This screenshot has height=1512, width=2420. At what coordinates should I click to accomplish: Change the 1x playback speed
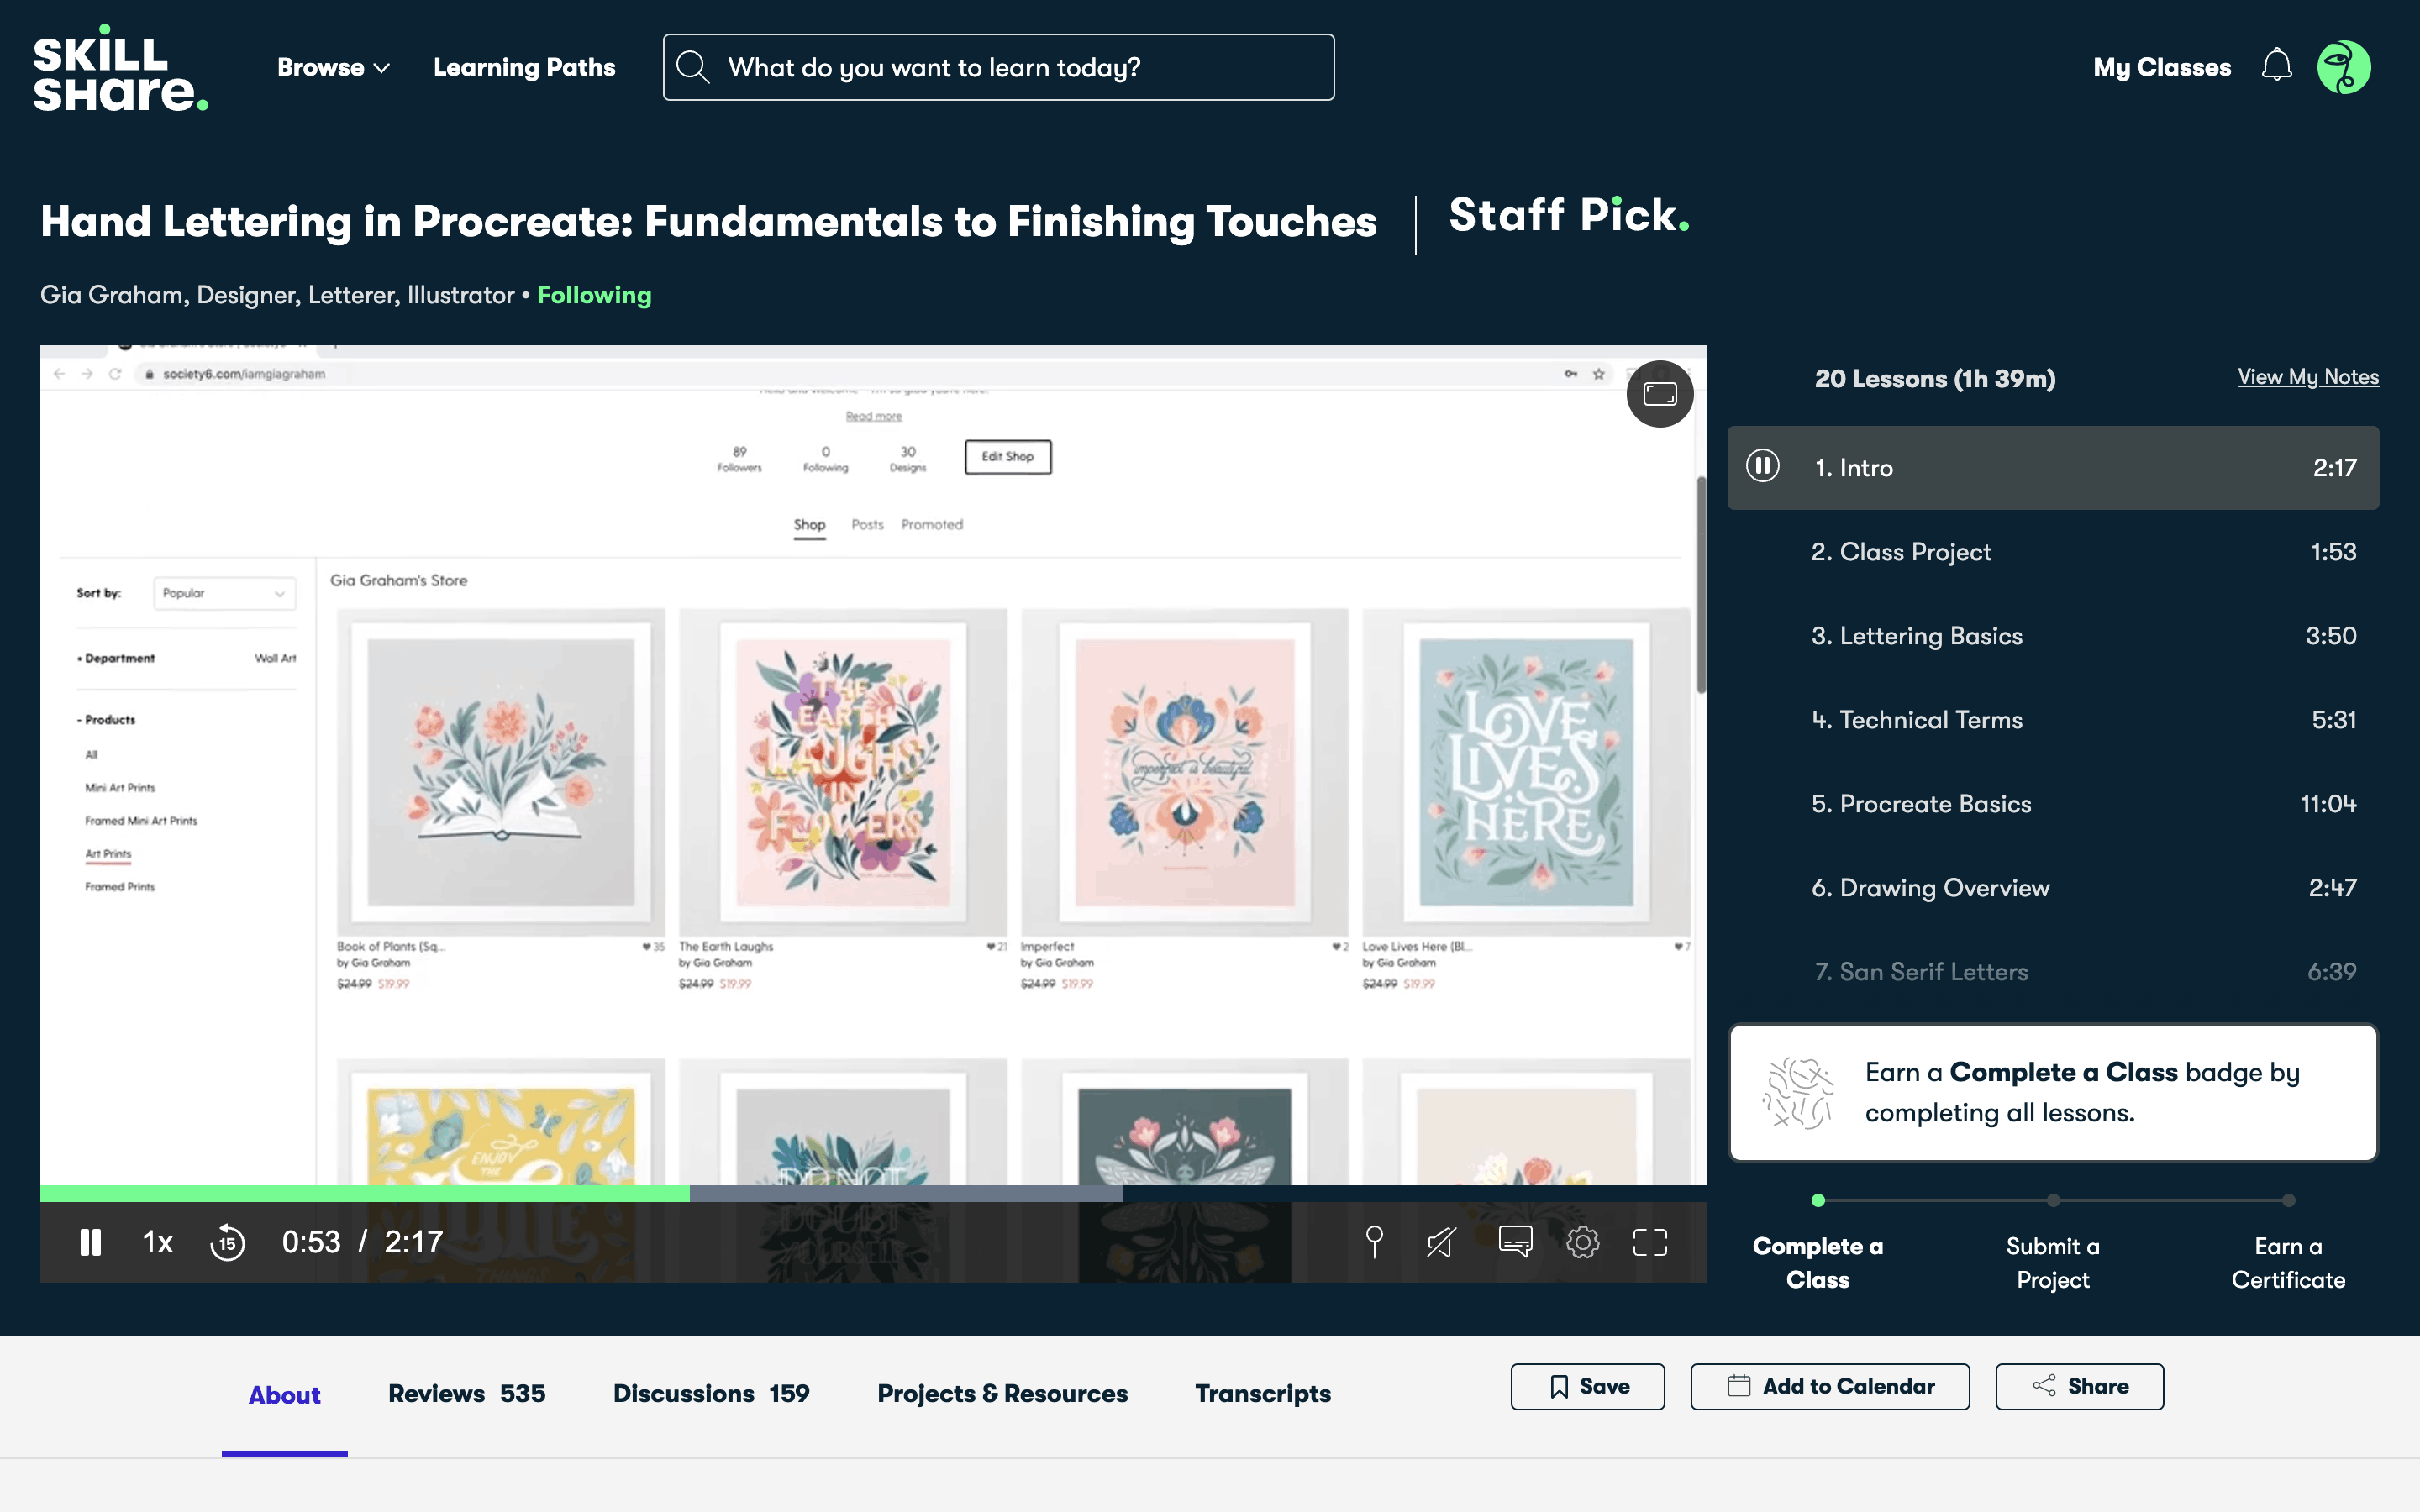(x=158, y=1242)
